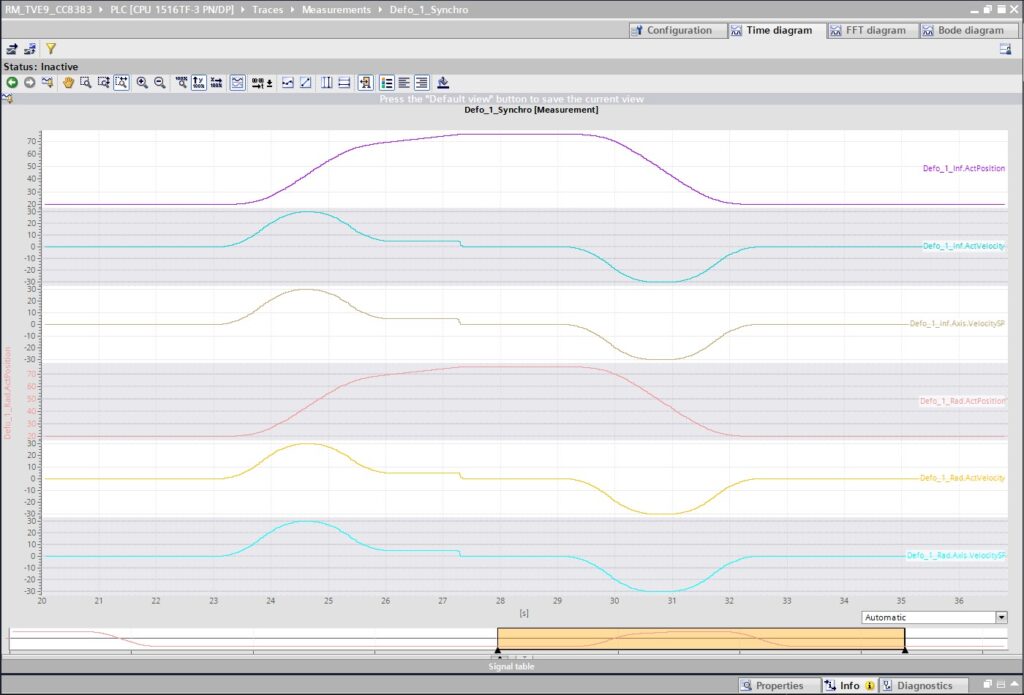1024x695 pixels.
Task: Click the export download chart icon
Action: (x=443, y=82)
